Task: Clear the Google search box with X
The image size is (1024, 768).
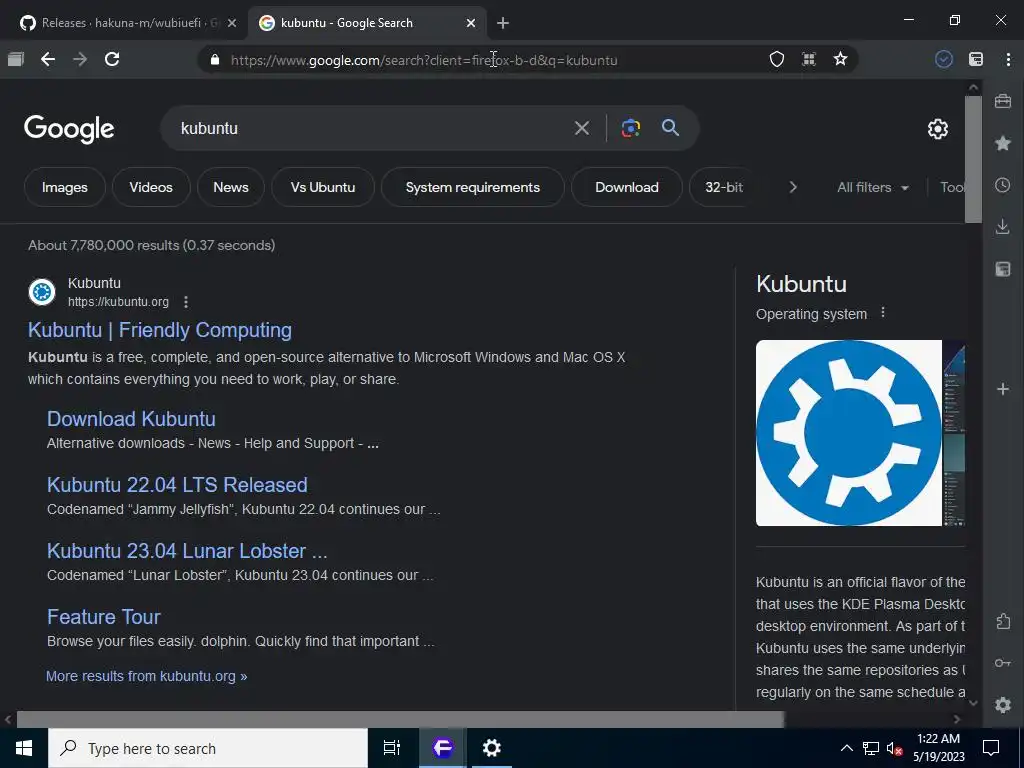Action: [x=582, y=128]
